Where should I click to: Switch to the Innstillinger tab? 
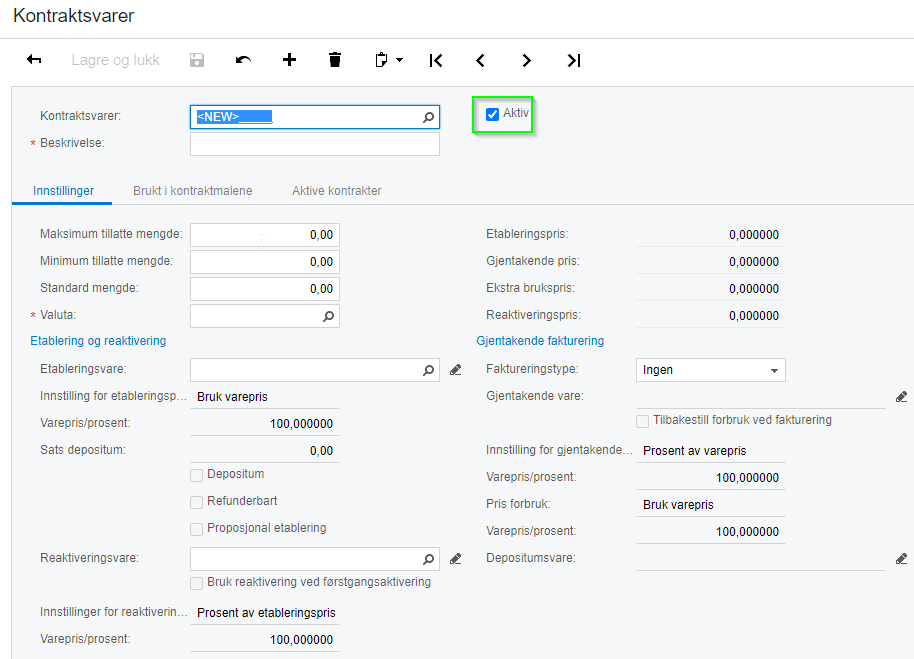click(64, 191)
